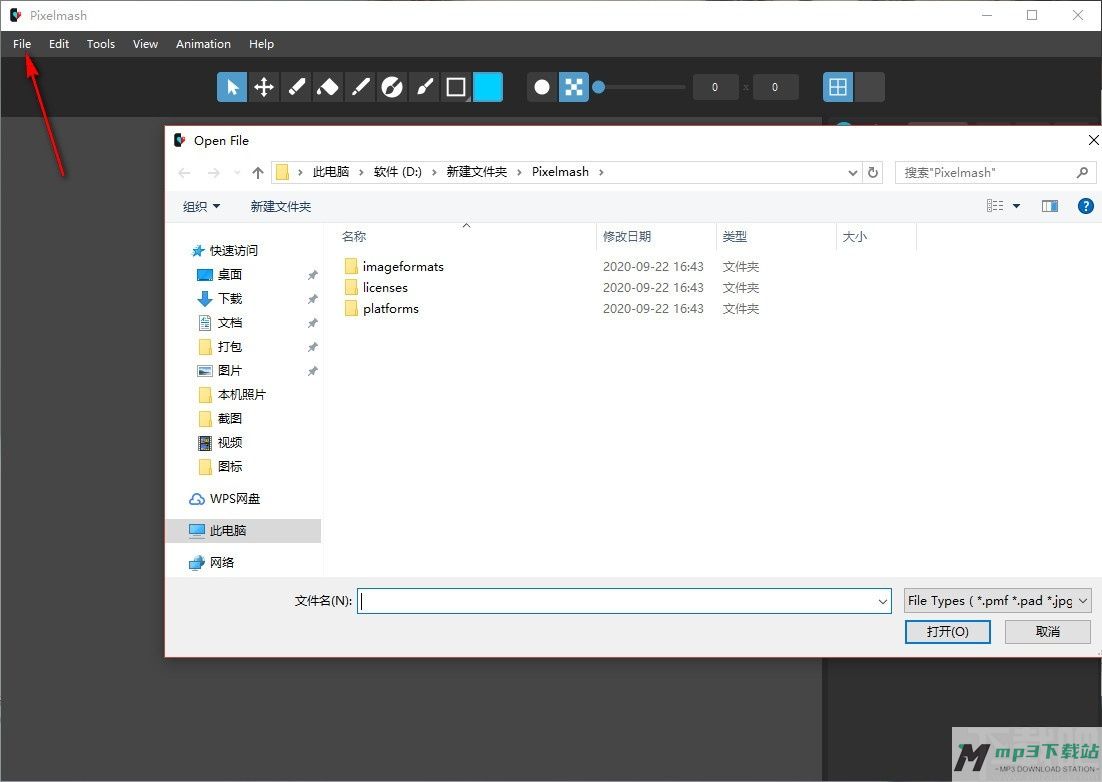Click 软件 (D:) in the address path
The height and width of the screenshot is (782, 1102).
(x=398, y=172)
